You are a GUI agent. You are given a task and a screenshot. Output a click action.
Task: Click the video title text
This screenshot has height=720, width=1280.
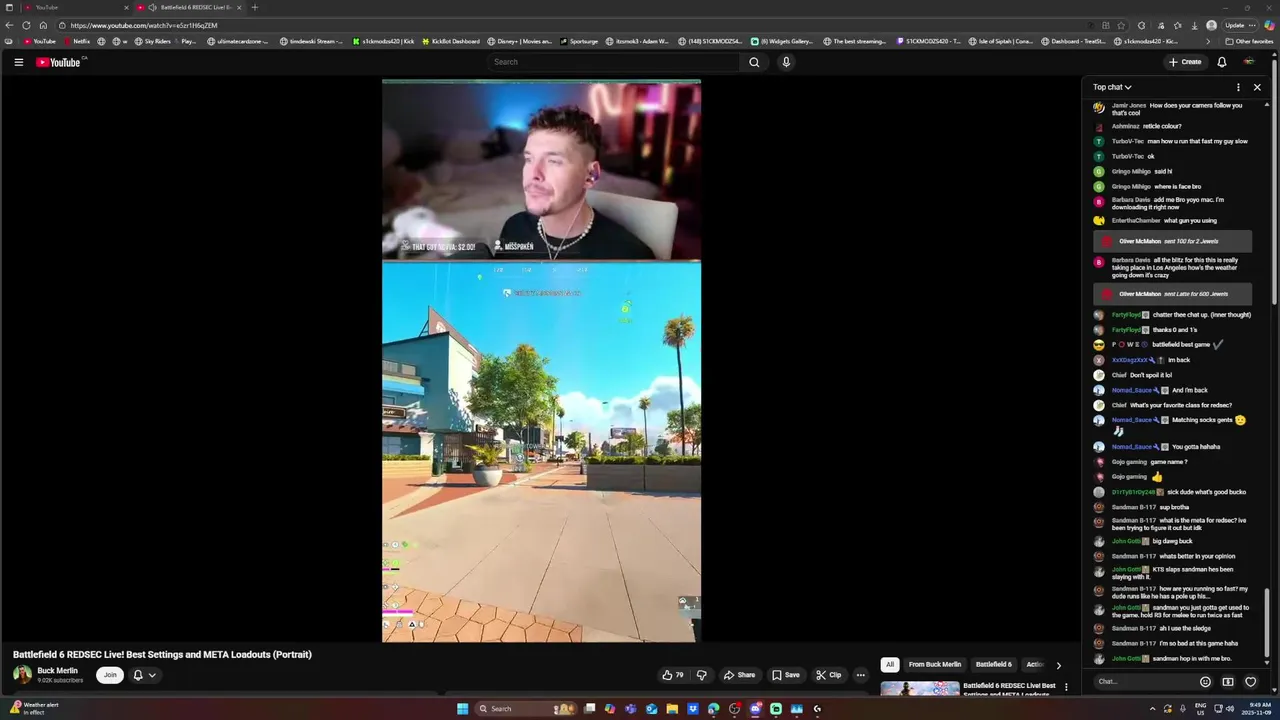[x=162, y=654]
